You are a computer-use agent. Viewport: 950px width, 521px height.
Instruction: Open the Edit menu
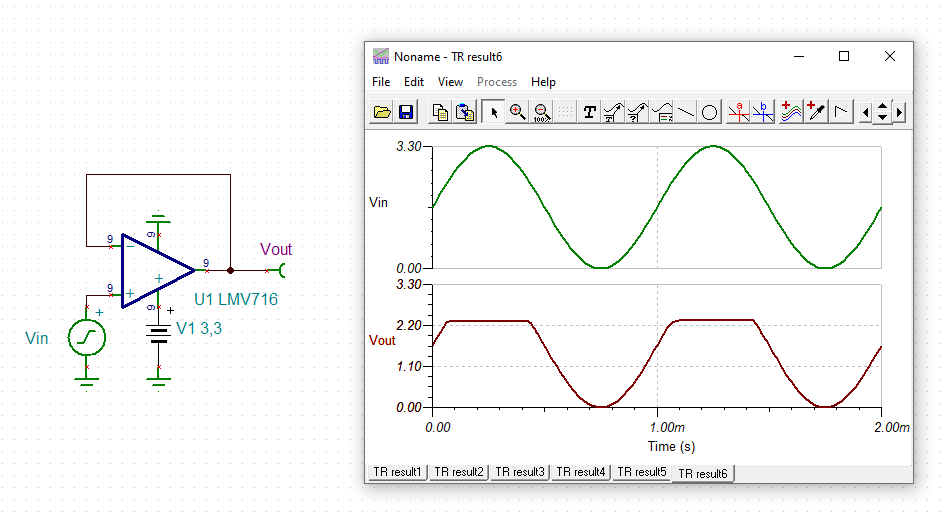(x=414, y=82)
